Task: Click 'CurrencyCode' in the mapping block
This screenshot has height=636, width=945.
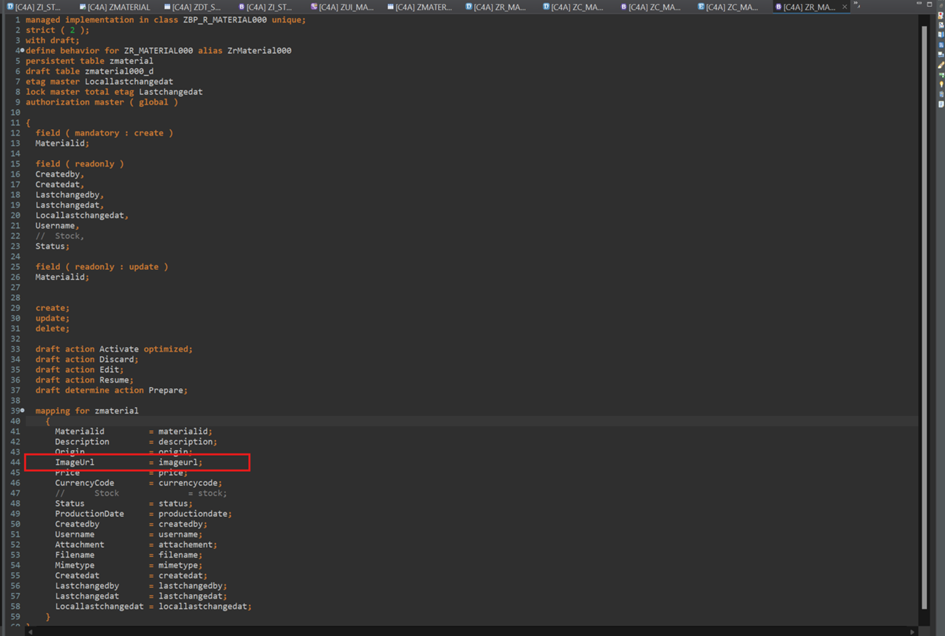Action: [x=84, y=483]
